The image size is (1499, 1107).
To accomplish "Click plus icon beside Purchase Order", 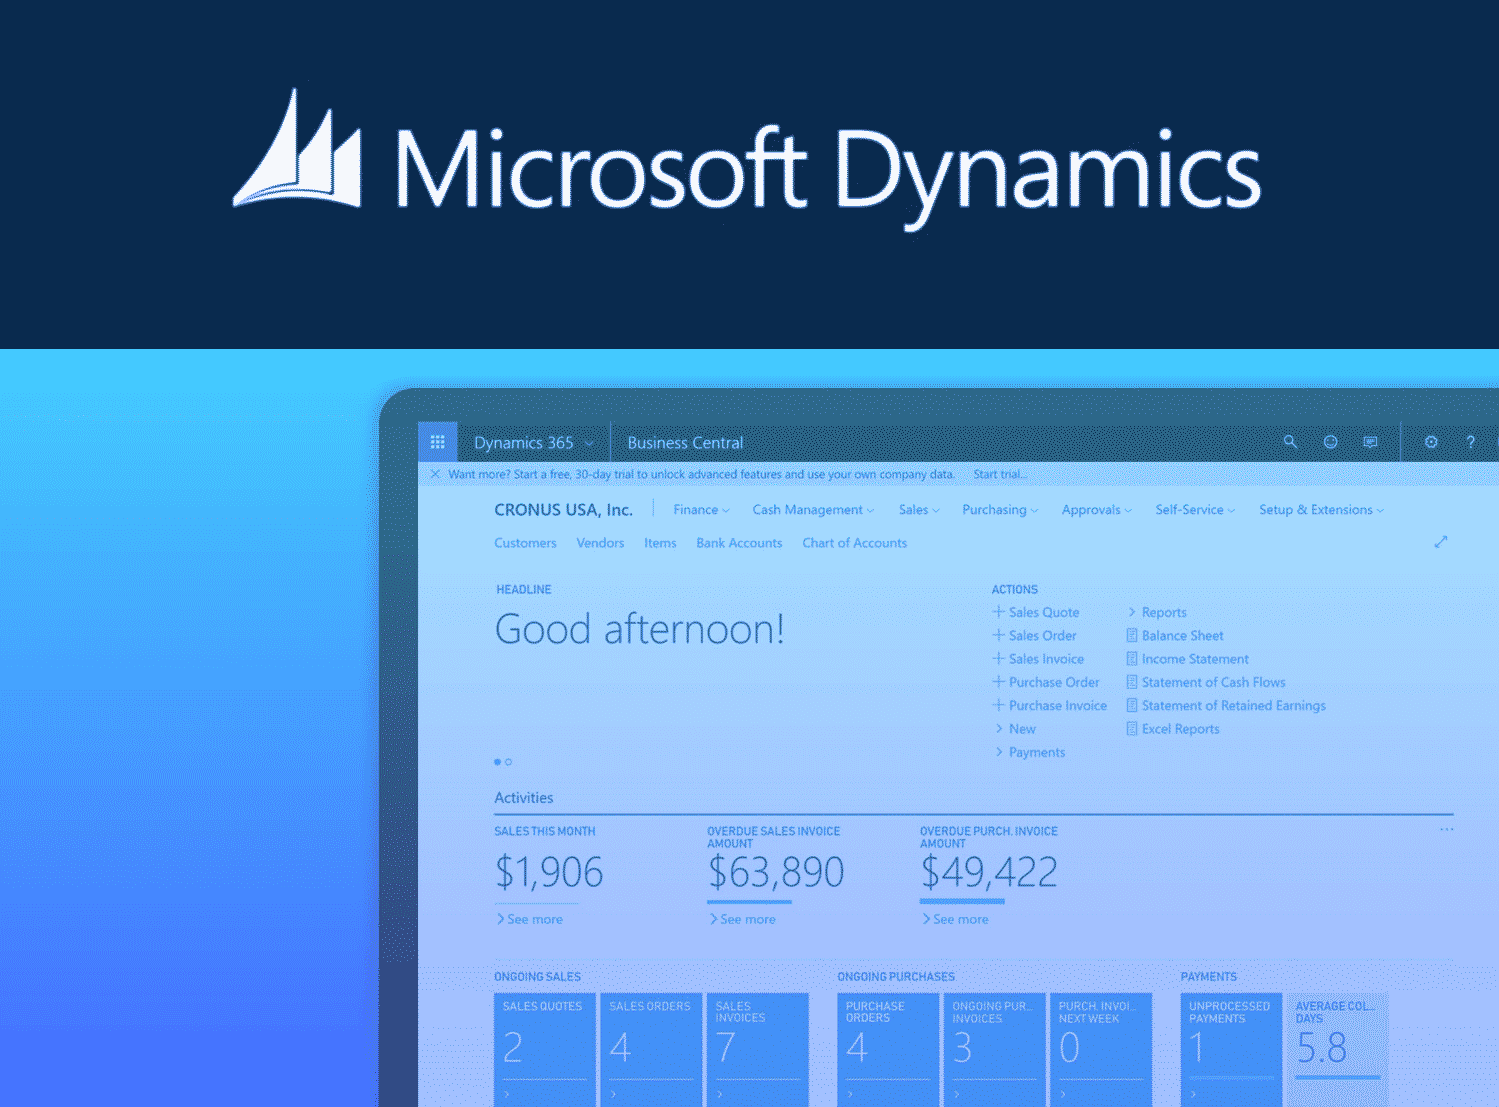I will [x=998, y=682].
